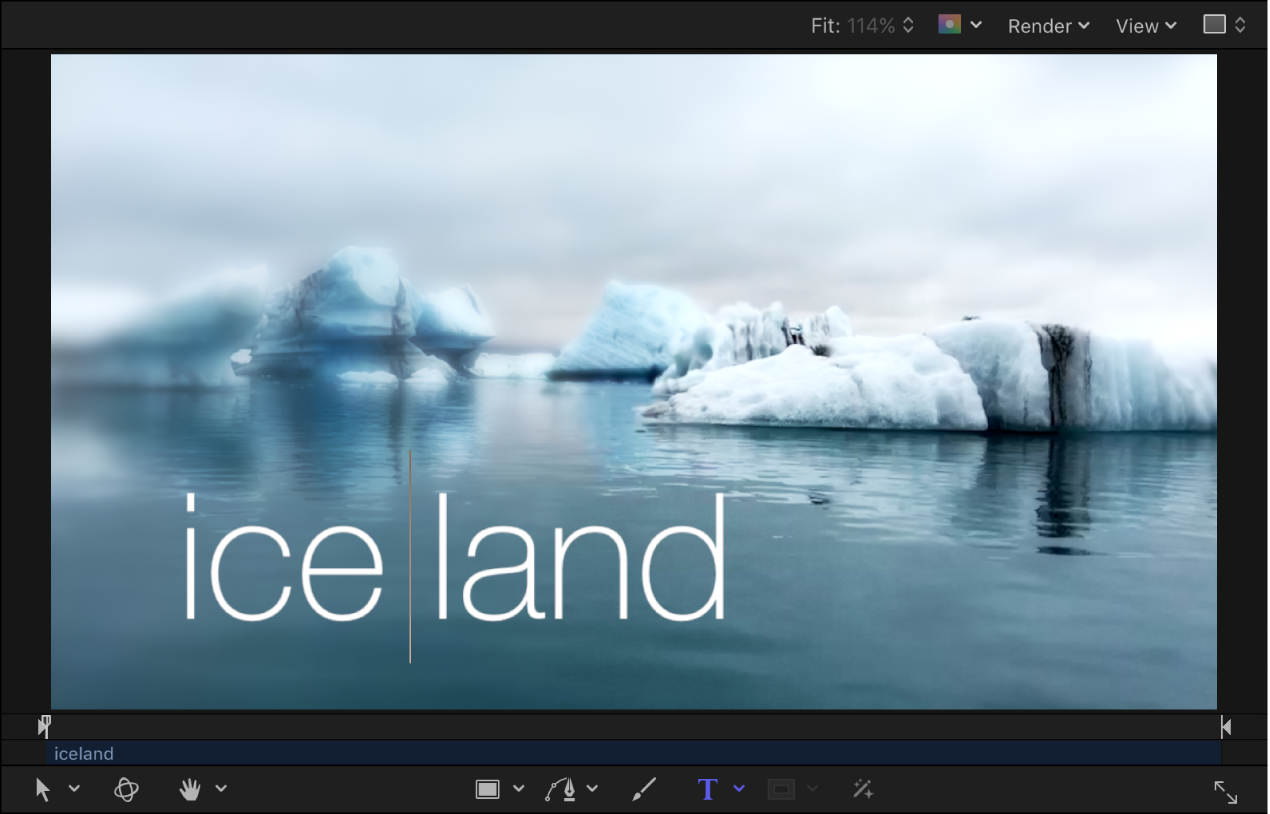Open the canvas view layout pop-up

(x=1224, y=25)
